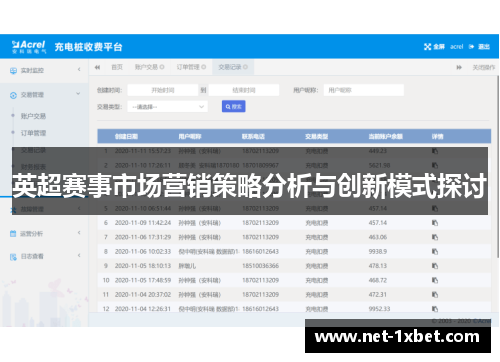Expand the 日志查看 chevron
500x362 pixels.
79,255
